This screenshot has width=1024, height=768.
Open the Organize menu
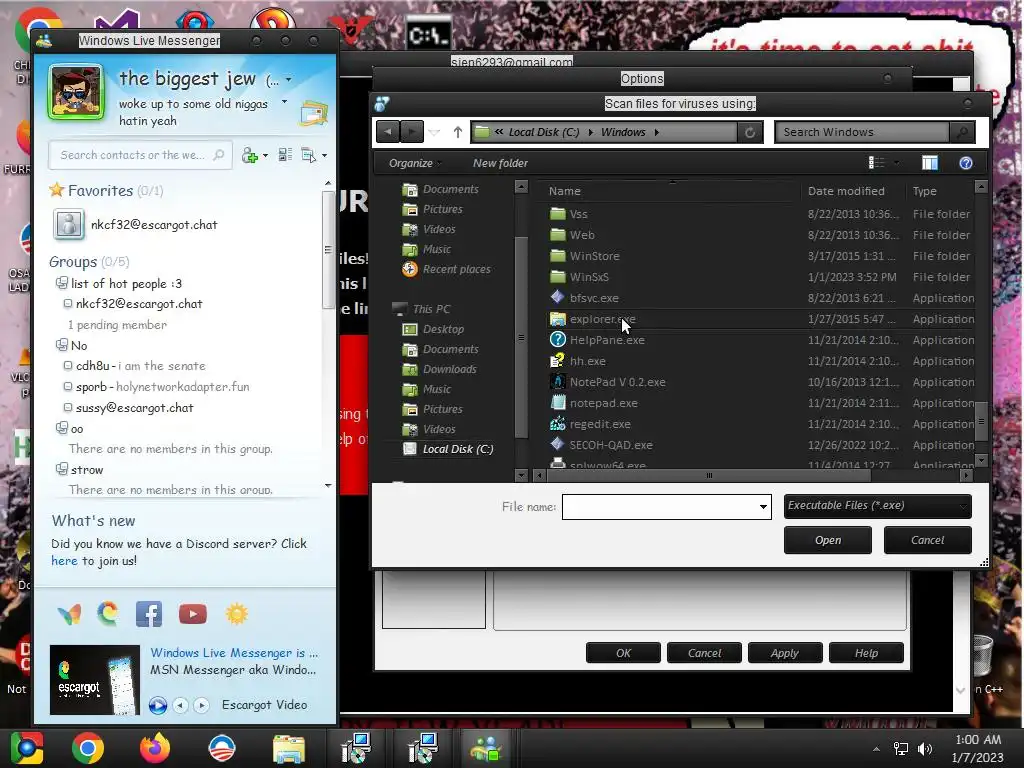[414, 163]
